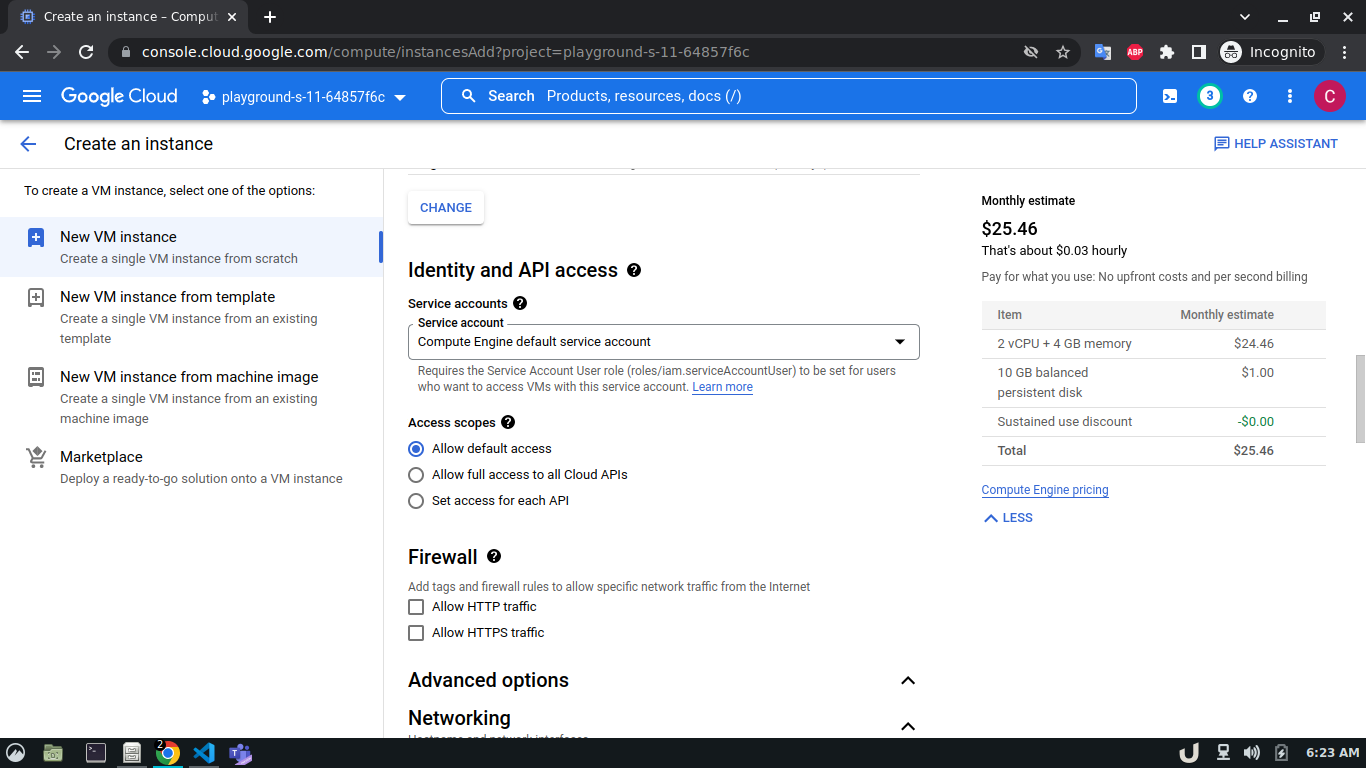
Task: Click help icon next to Identity and API access
Action: pos(633,270)
